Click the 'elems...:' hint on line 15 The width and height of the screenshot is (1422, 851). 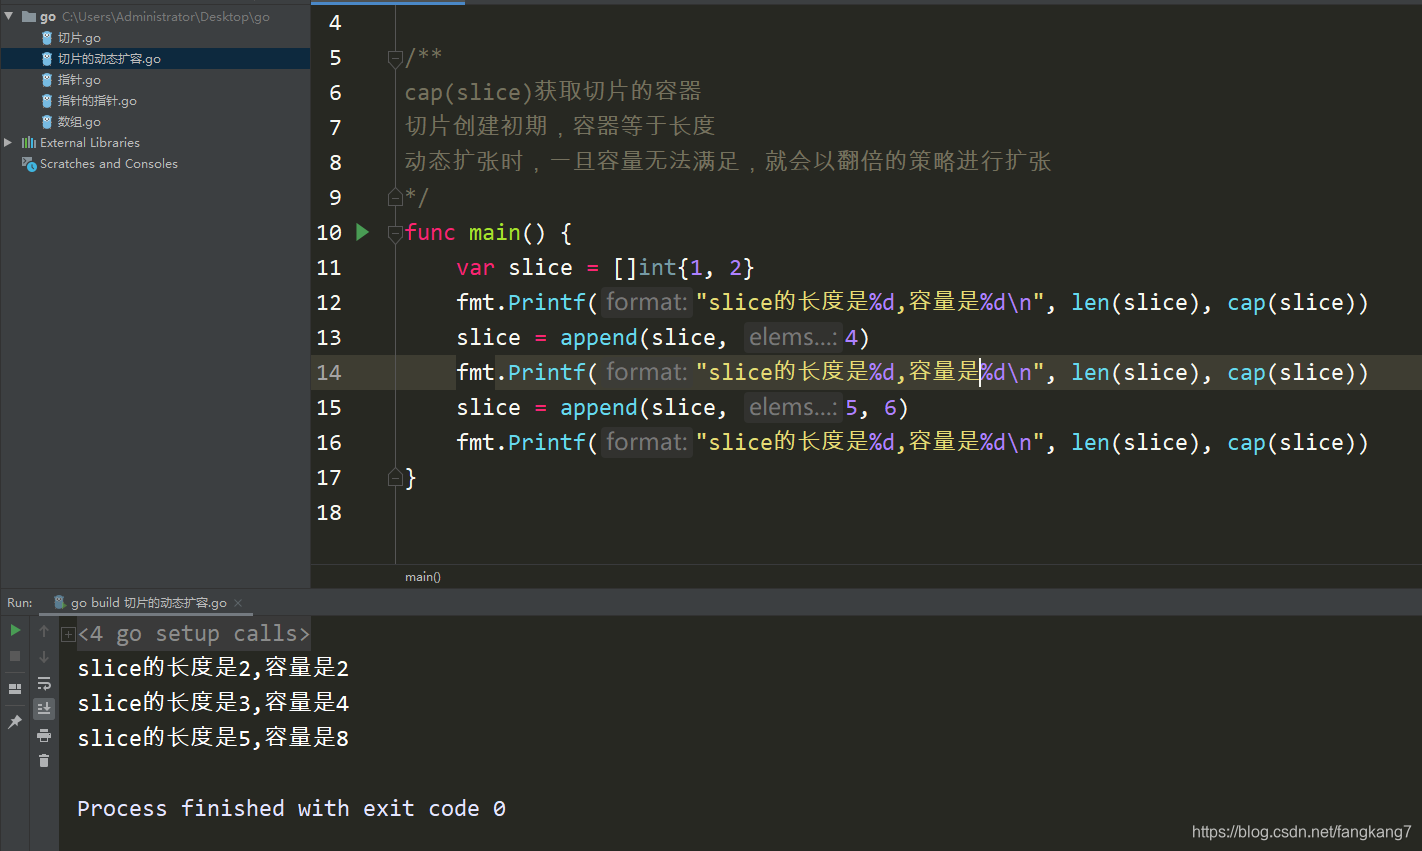(792, 408)
